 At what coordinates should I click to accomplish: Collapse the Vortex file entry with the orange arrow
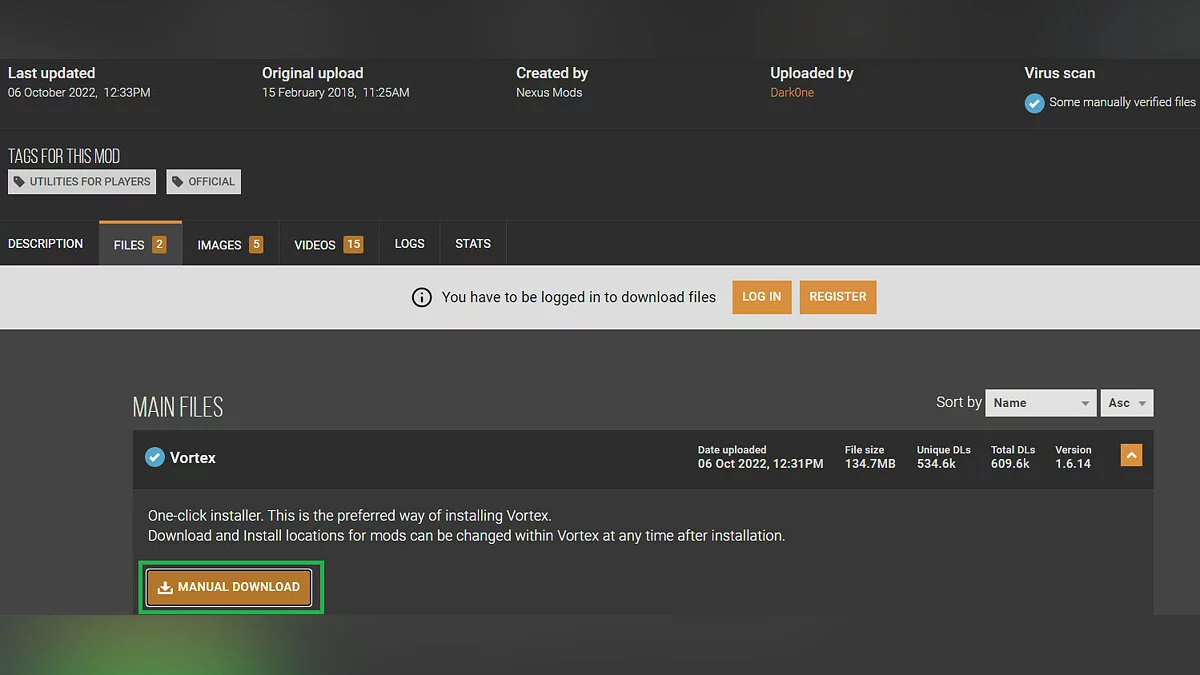pos(1131,456)
